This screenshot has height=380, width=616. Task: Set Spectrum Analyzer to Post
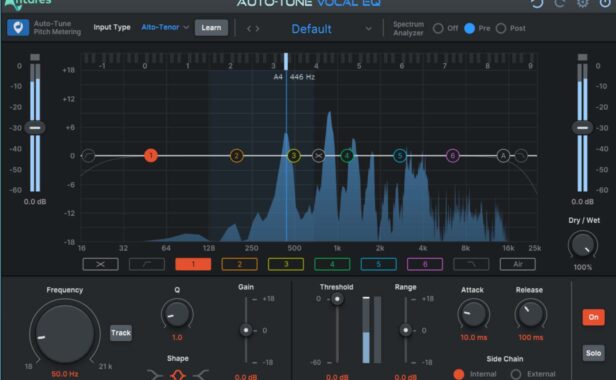pos(501,28)
